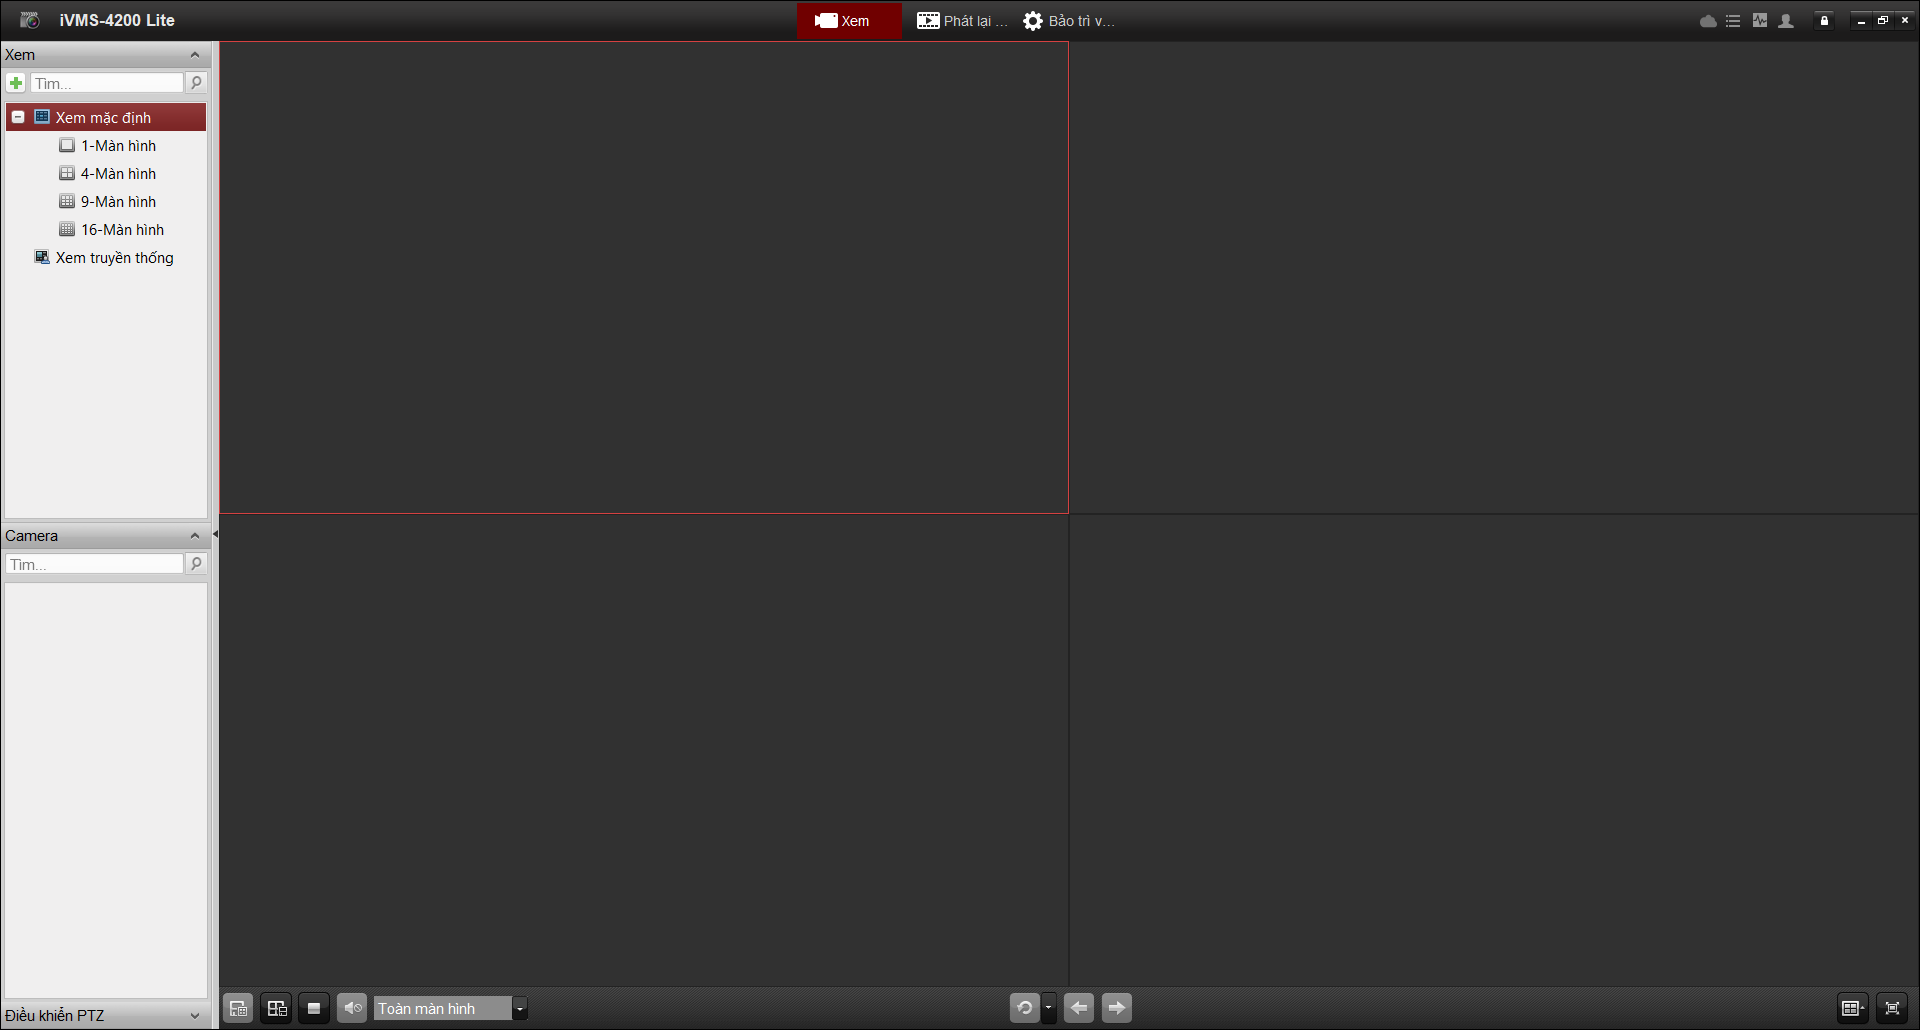Click the cloud icon in title bar
Image resolution: width=1920 pixels, height=1030 pixels.
point(1708,21)
